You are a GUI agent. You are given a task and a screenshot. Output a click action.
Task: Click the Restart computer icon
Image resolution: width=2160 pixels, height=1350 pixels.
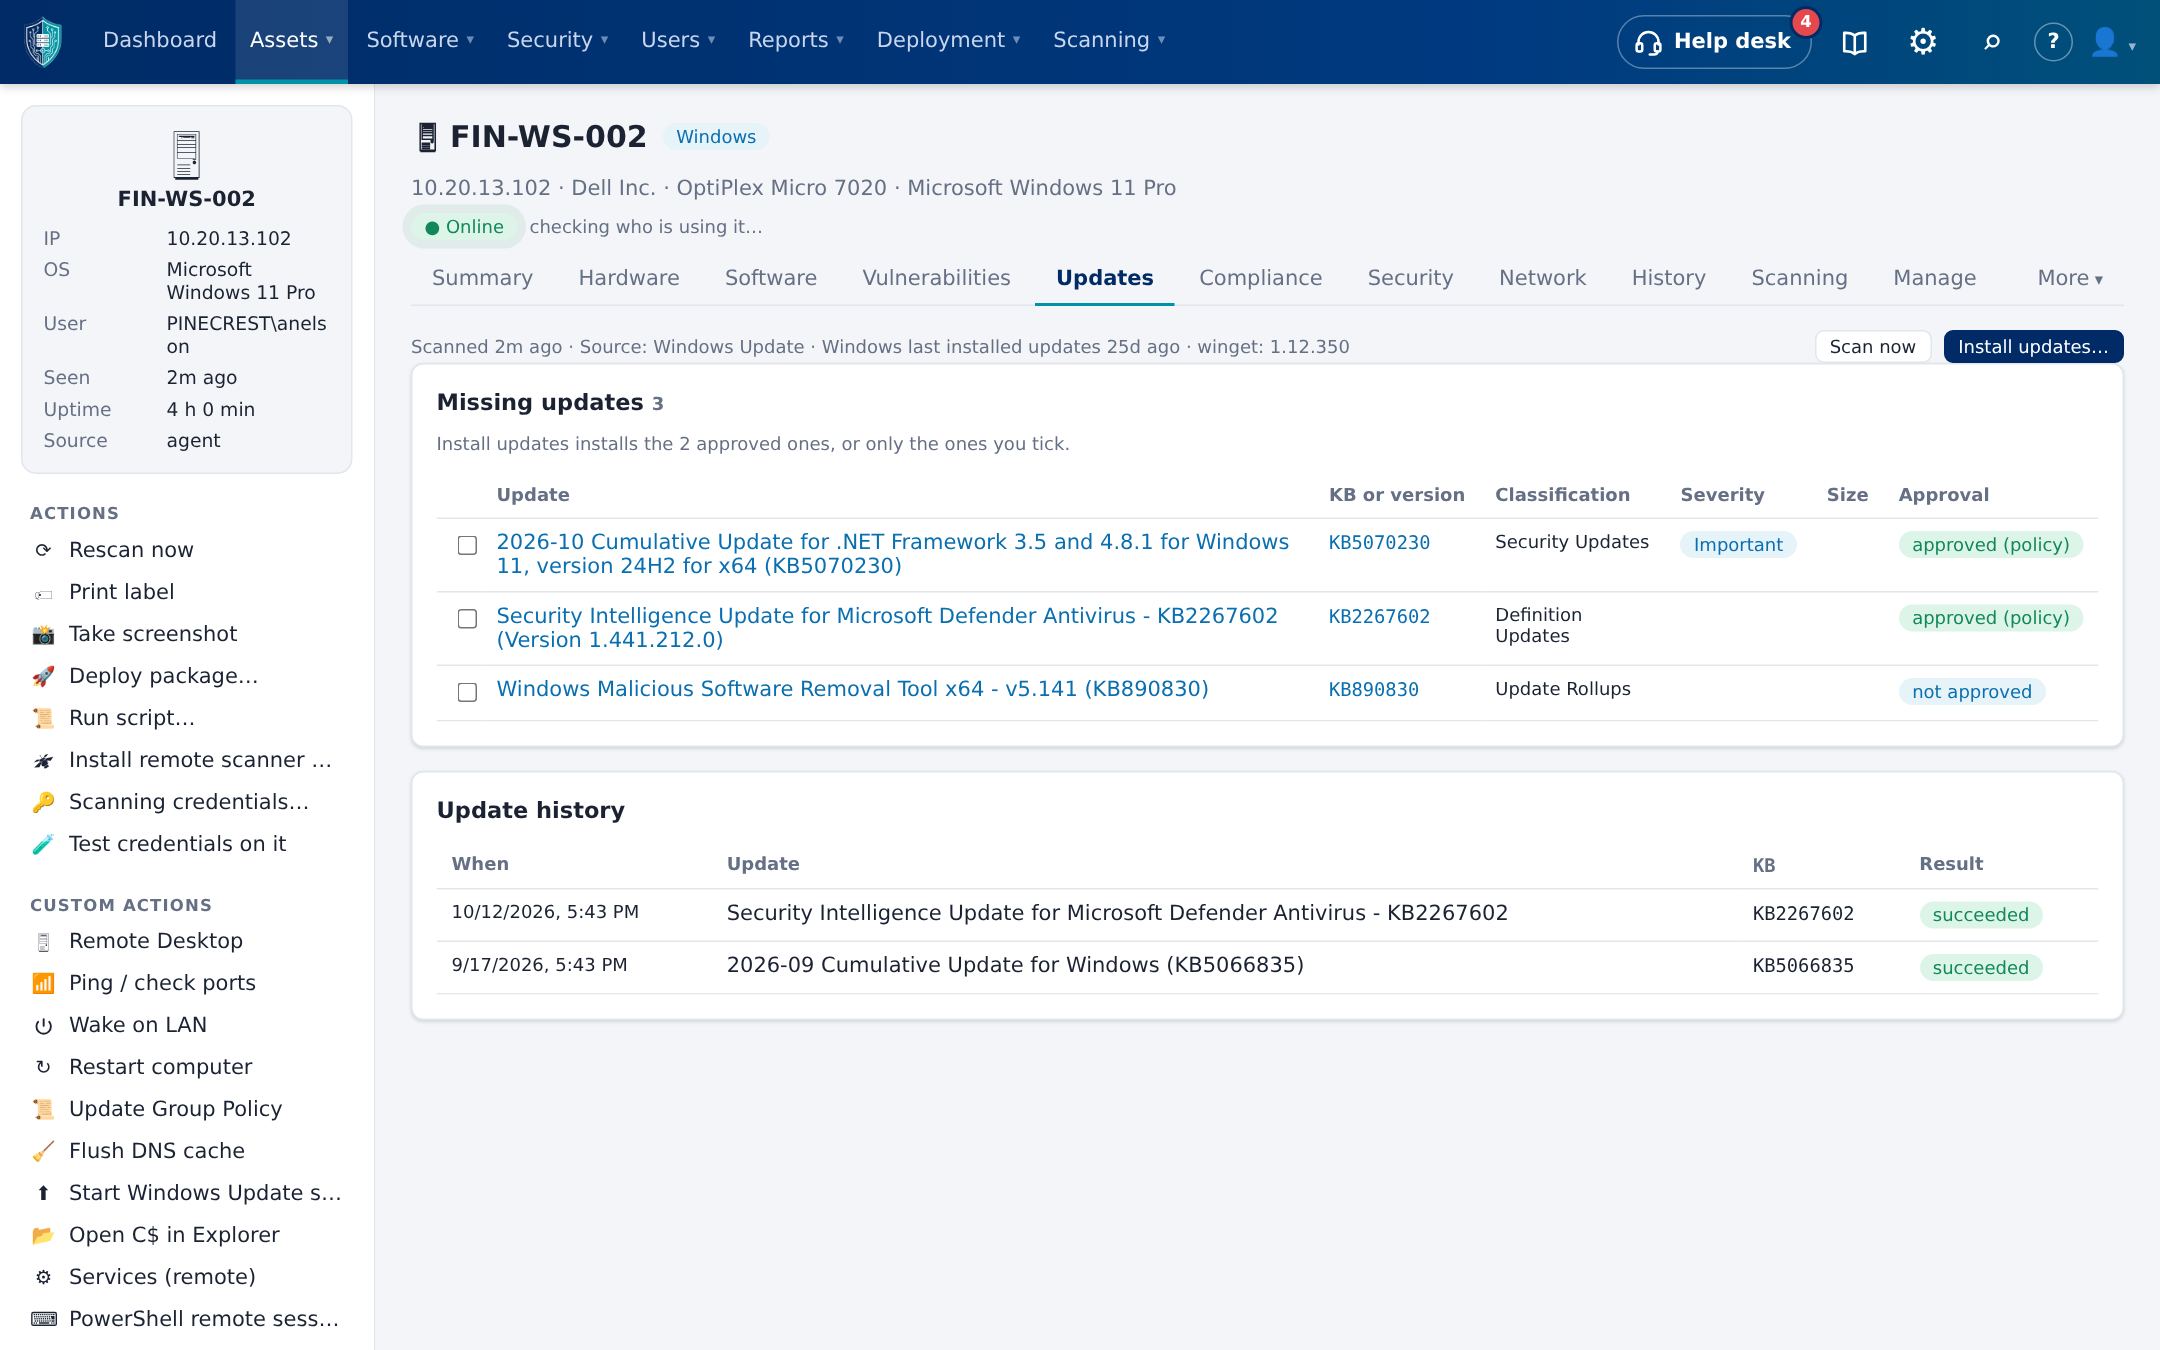[x=43, y=1067]
